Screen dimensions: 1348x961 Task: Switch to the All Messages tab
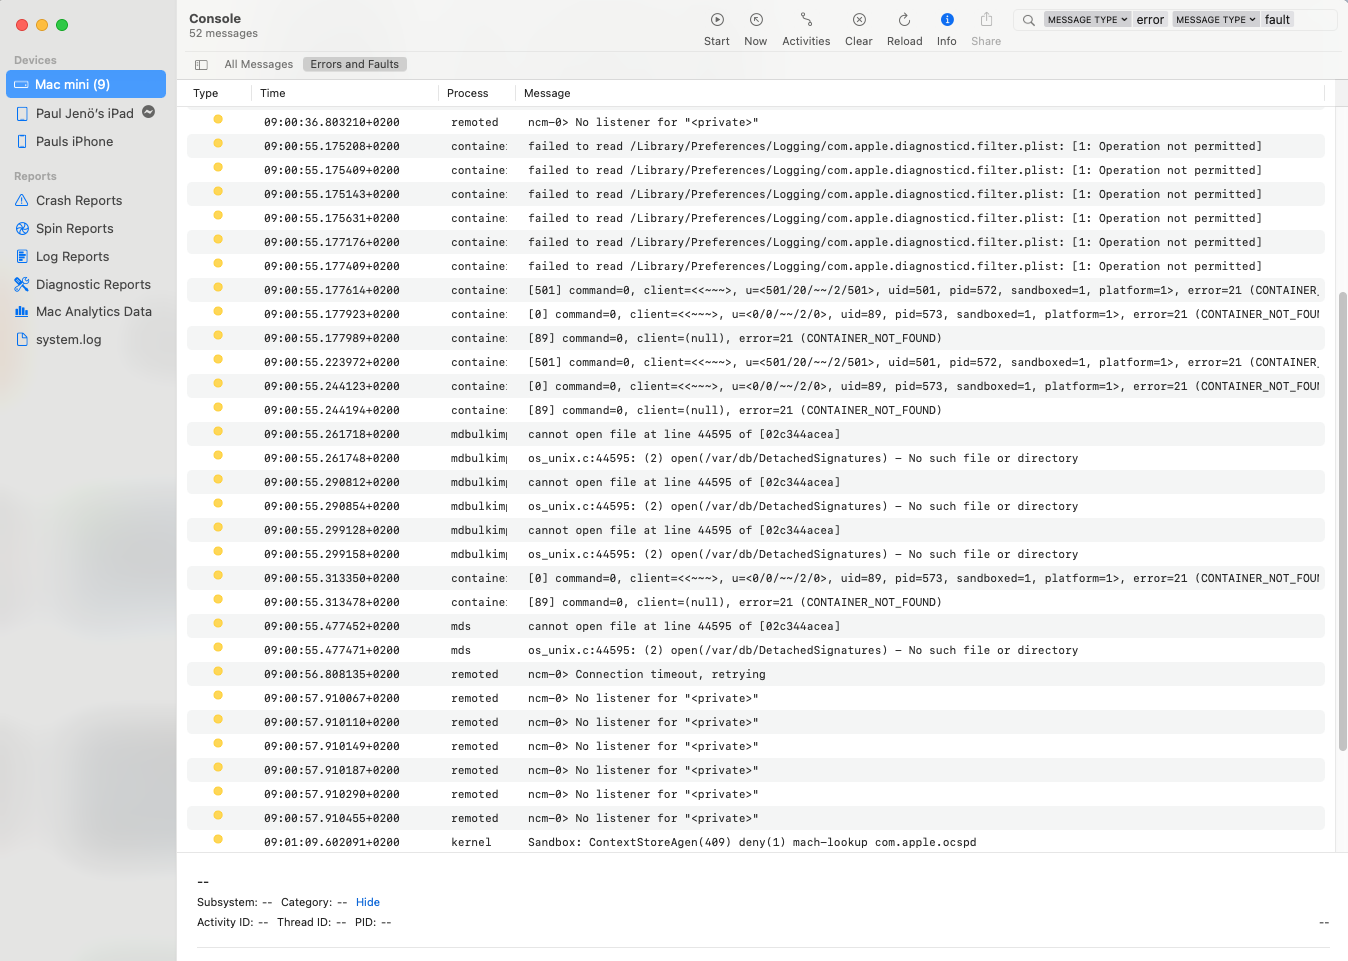tap(258, 65)
